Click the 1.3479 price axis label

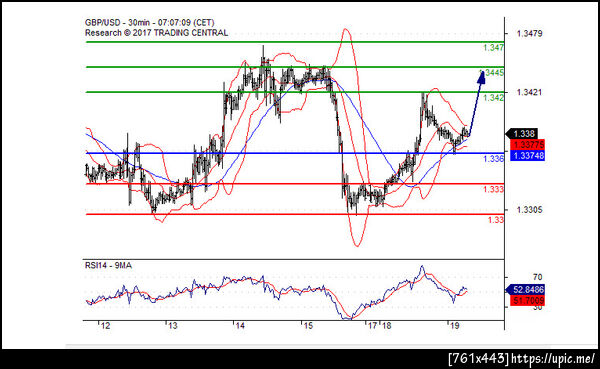coord(529,34)
